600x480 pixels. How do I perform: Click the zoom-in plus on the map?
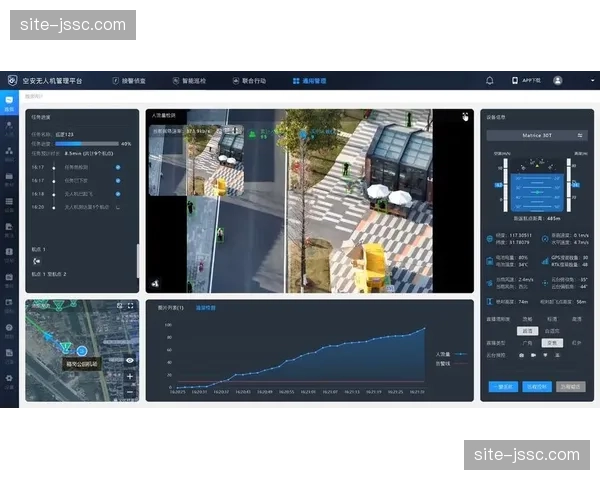(130, 376)
